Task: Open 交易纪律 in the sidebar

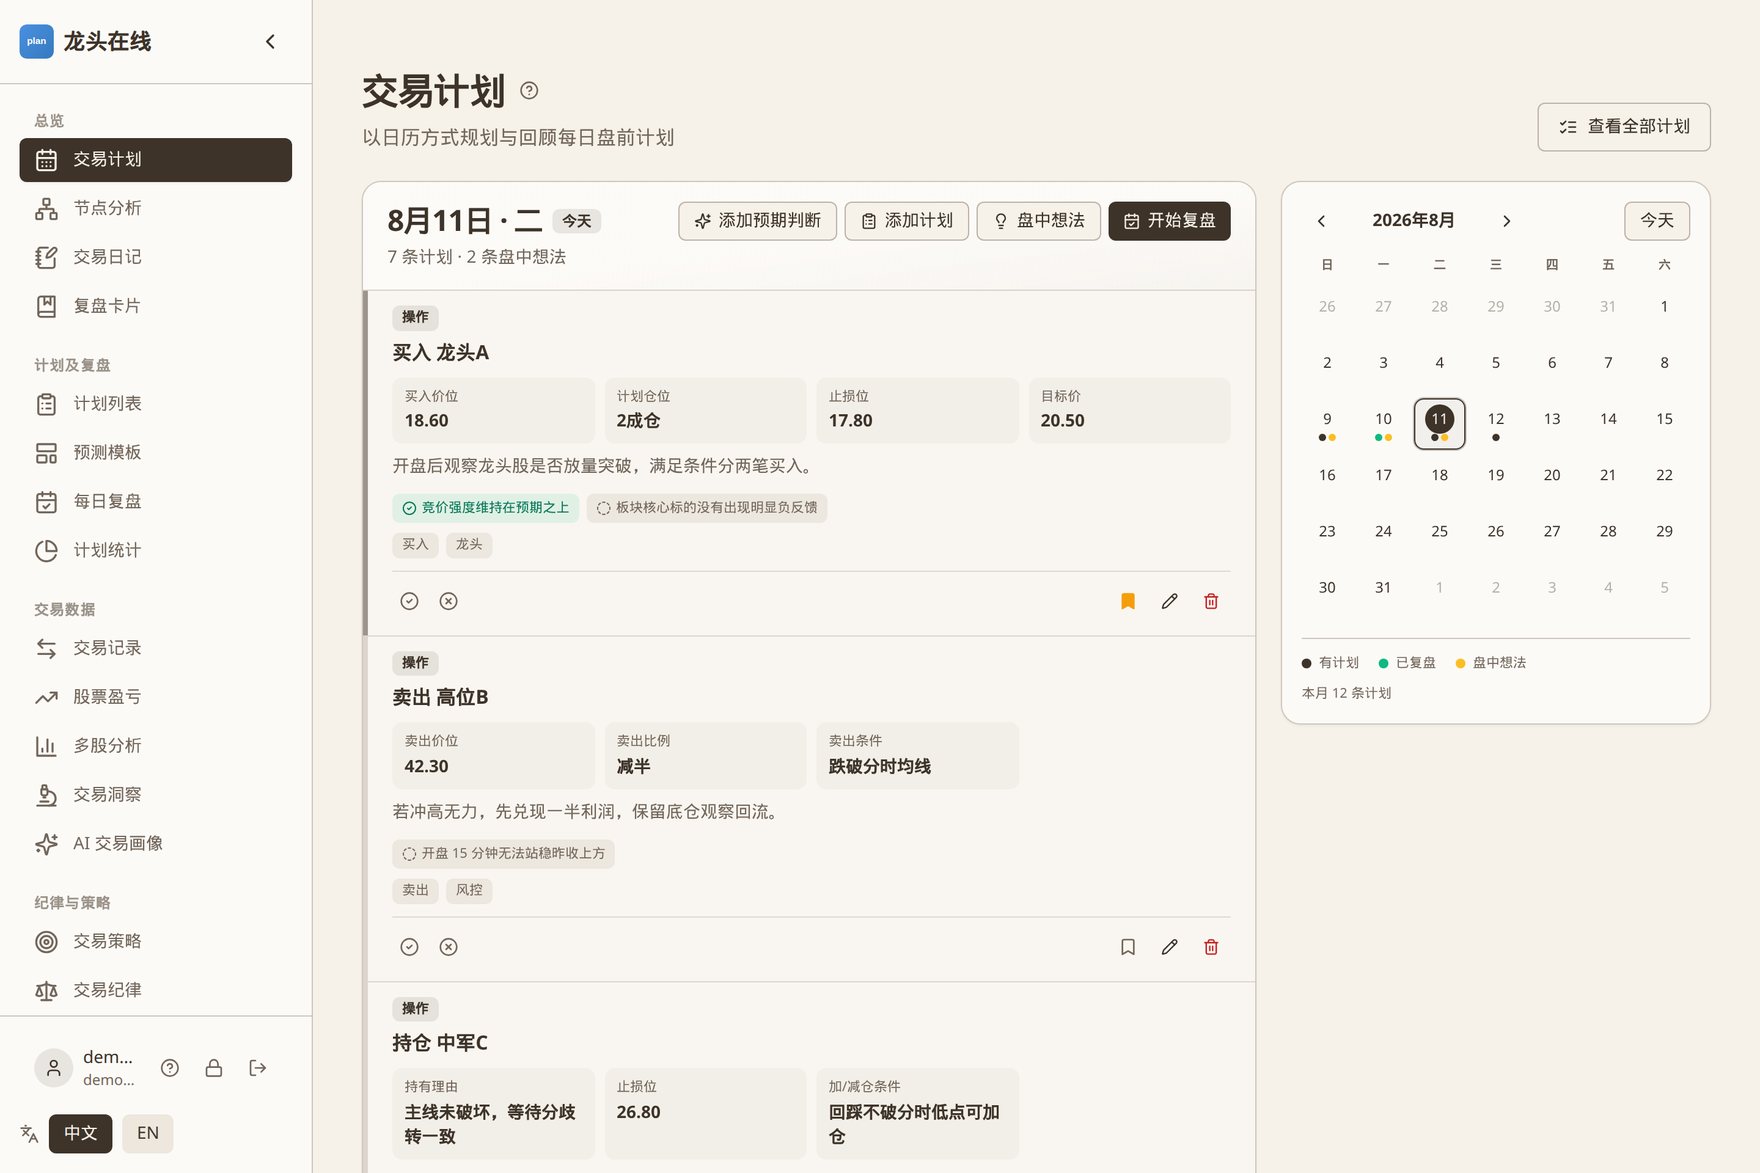Action: point(156,991)
